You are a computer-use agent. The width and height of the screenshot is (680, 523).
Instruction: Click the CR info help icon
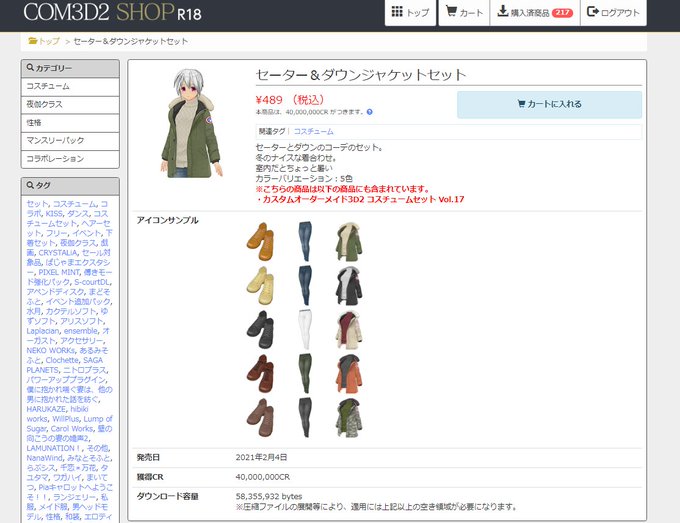pyautogui.click(x=369, y=112)
